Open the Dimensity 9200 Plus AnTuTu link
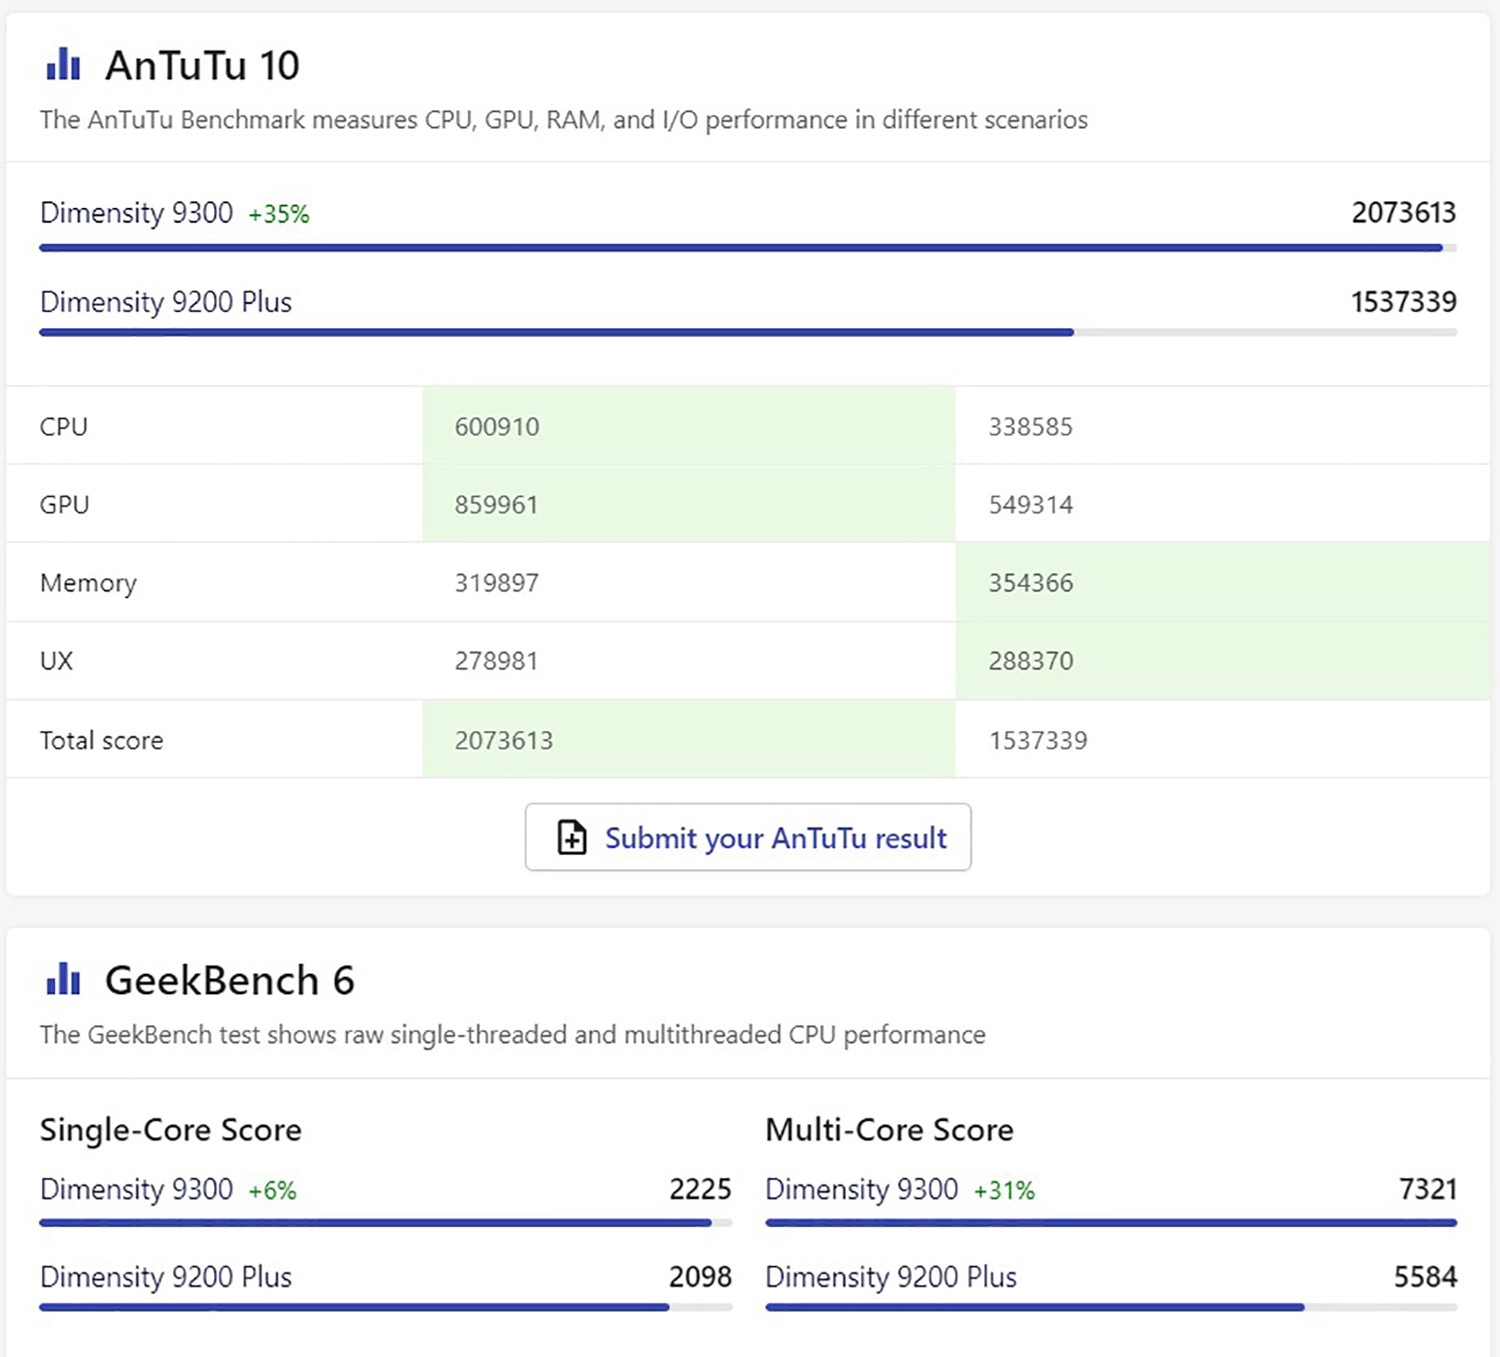1500x1357 pixels. 166,302
